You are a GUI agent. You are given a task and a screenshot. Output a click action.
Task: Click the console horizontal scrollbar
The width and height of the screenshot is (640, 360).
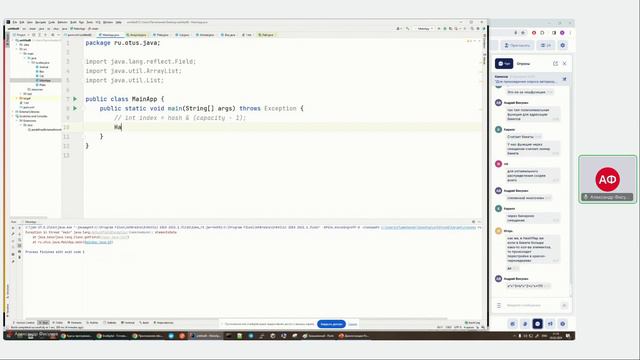[237, 318]
